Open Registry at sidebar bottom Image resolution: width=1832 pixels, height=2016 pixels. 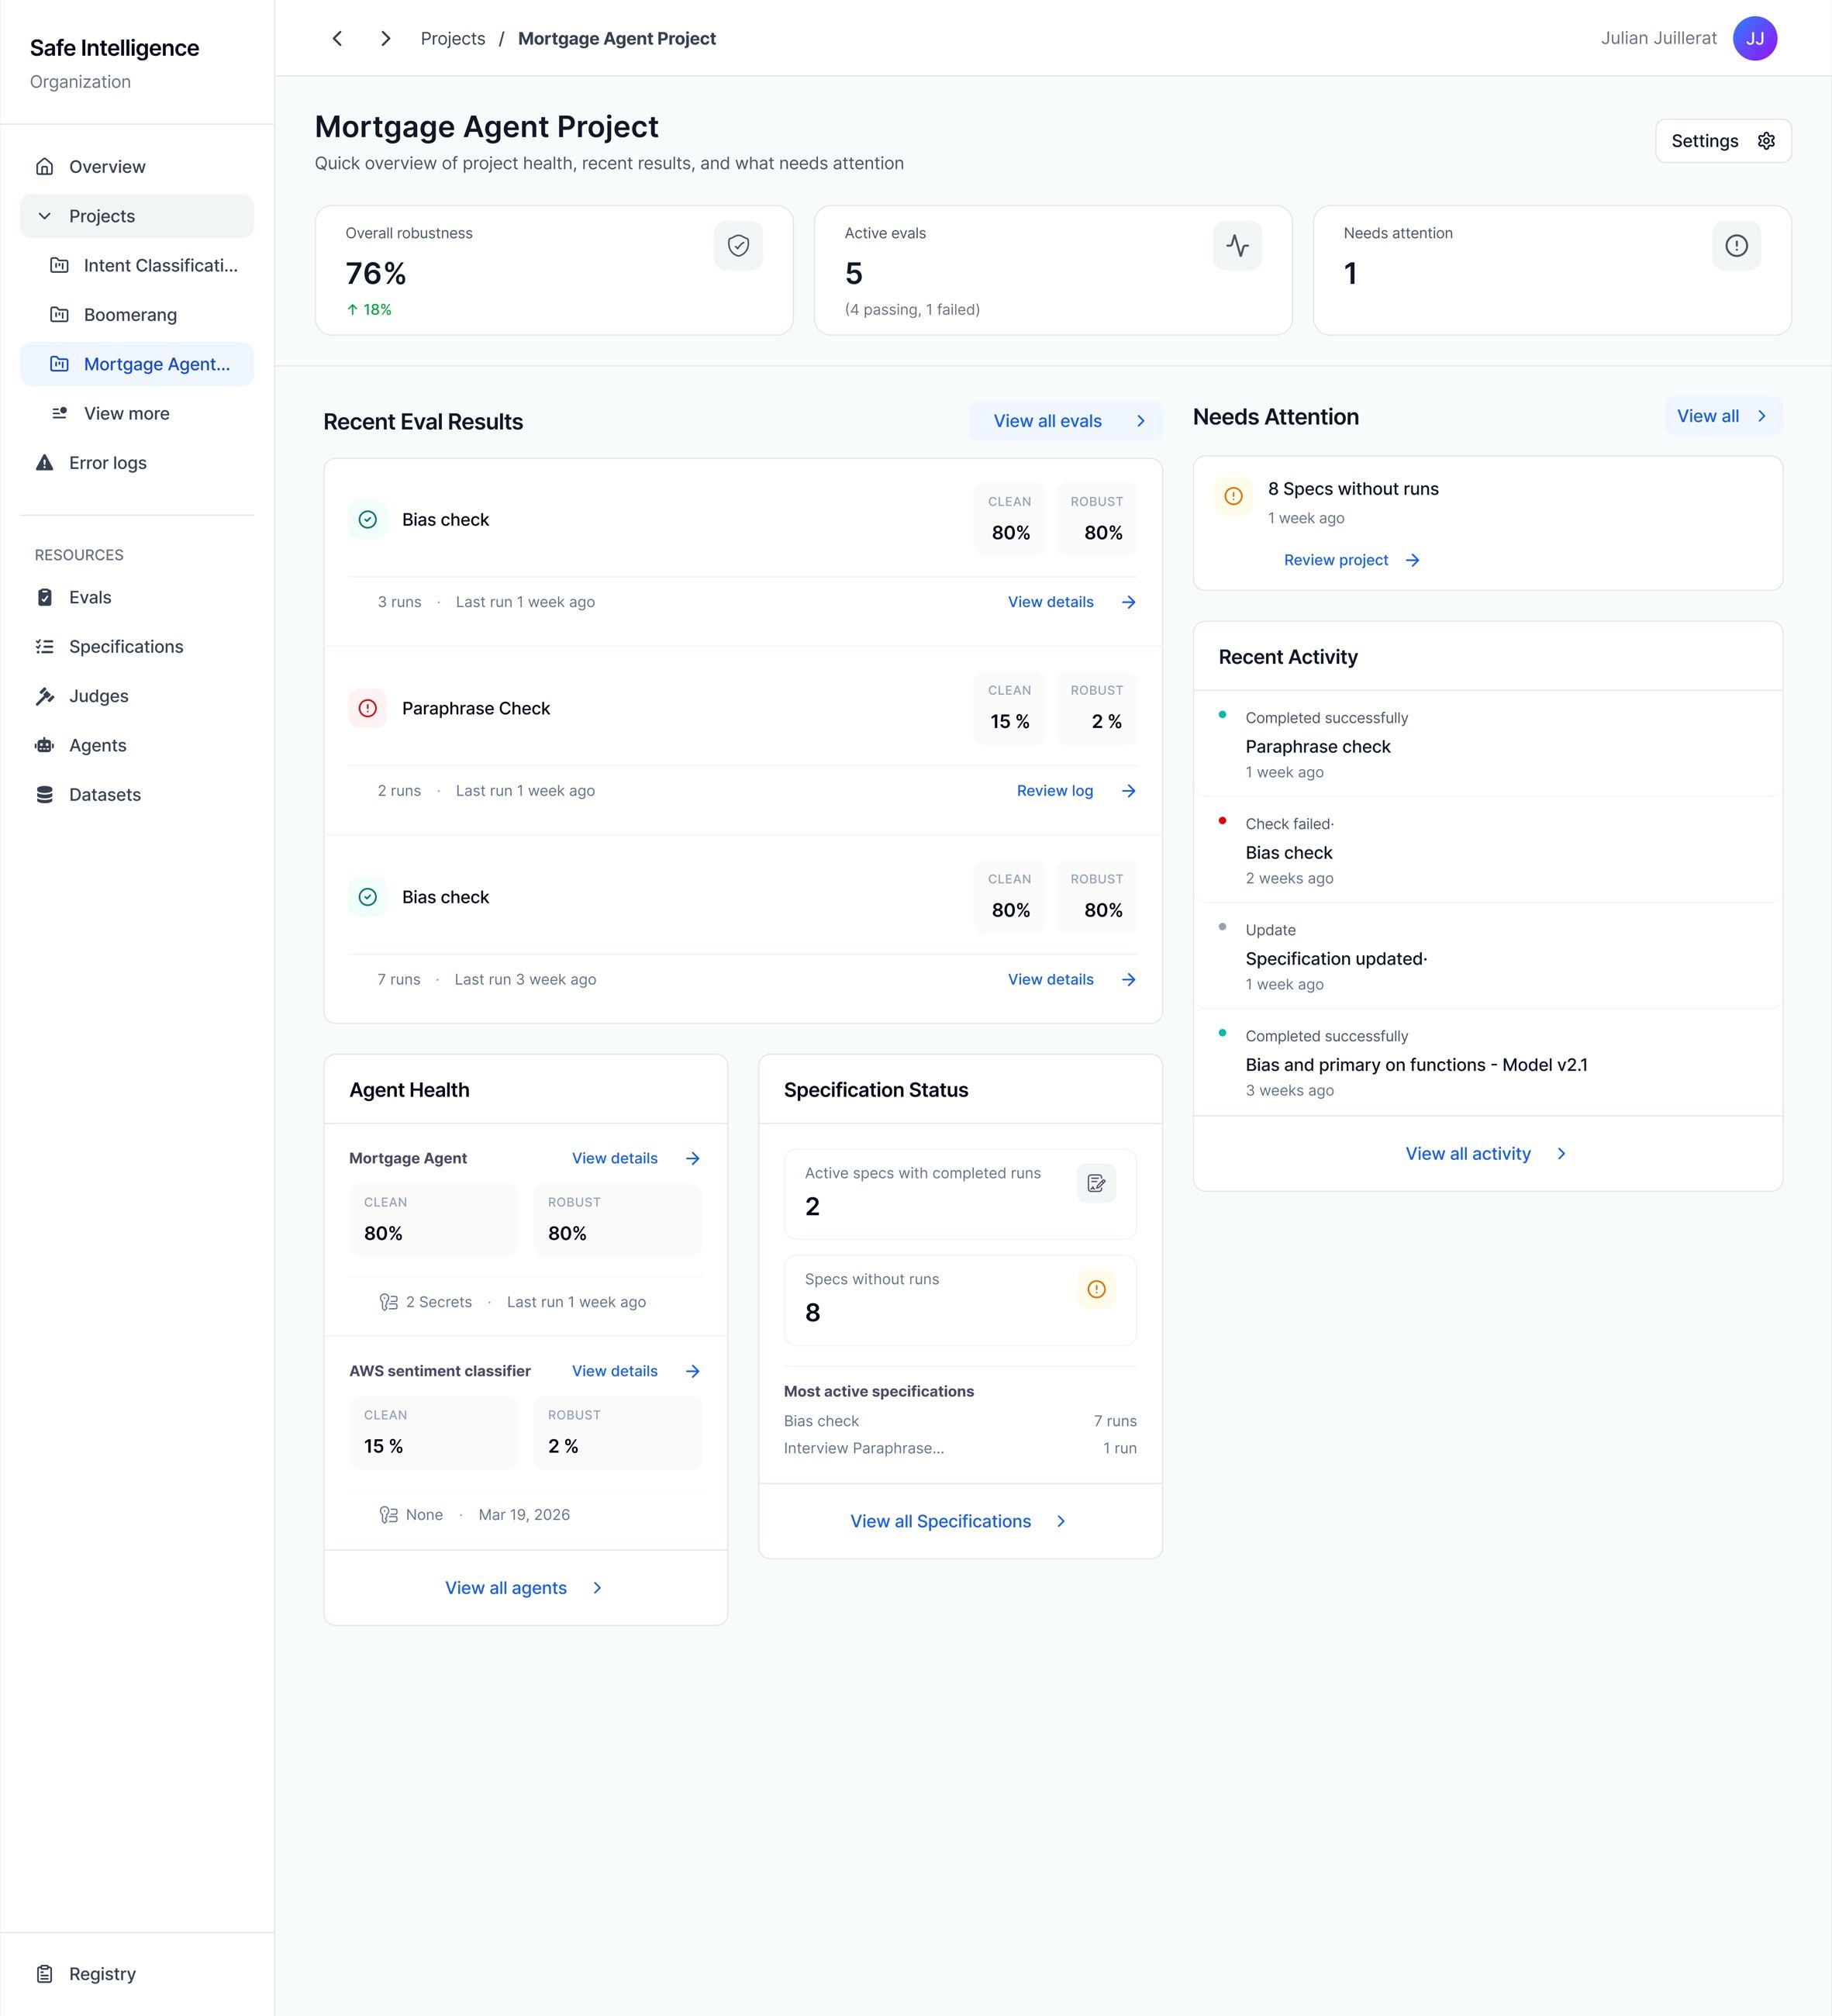(137, 1974)
